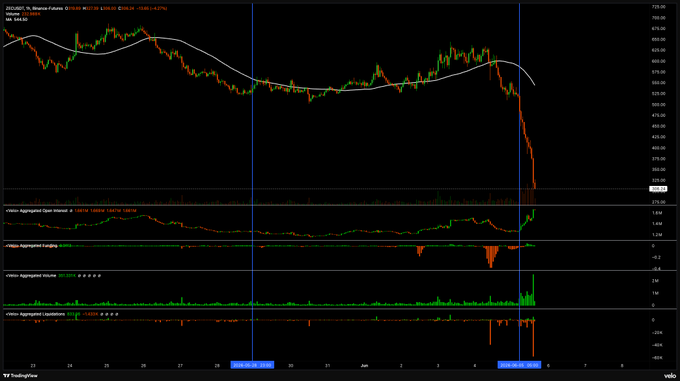Click the Aggregated Liquidations pane title
Image resolution: width=680 pixels, height=381 pixels.
pyautogui.click(x=35, y=314)
